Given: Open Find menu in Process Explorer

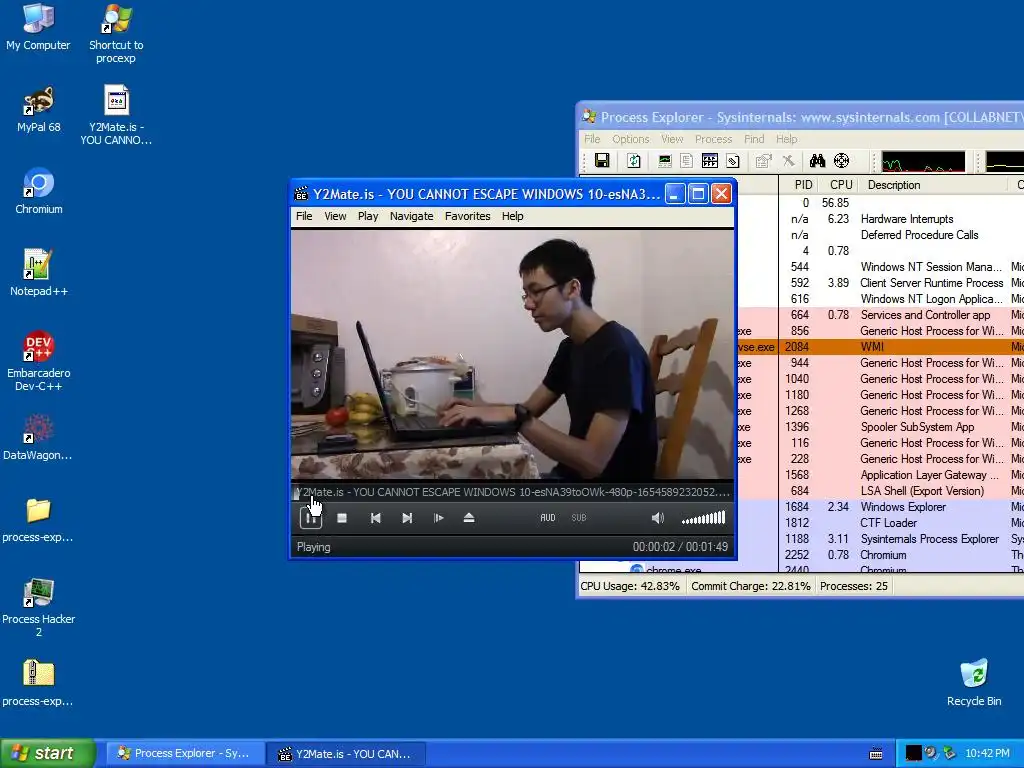Looking at the screenshot, I should [754, 139].
